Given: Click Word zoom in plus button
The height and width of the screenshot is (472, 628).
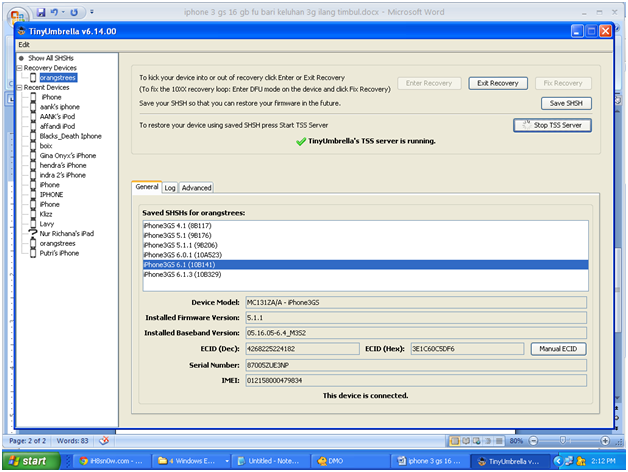Looking at the screenshot, I should point(605,441).
